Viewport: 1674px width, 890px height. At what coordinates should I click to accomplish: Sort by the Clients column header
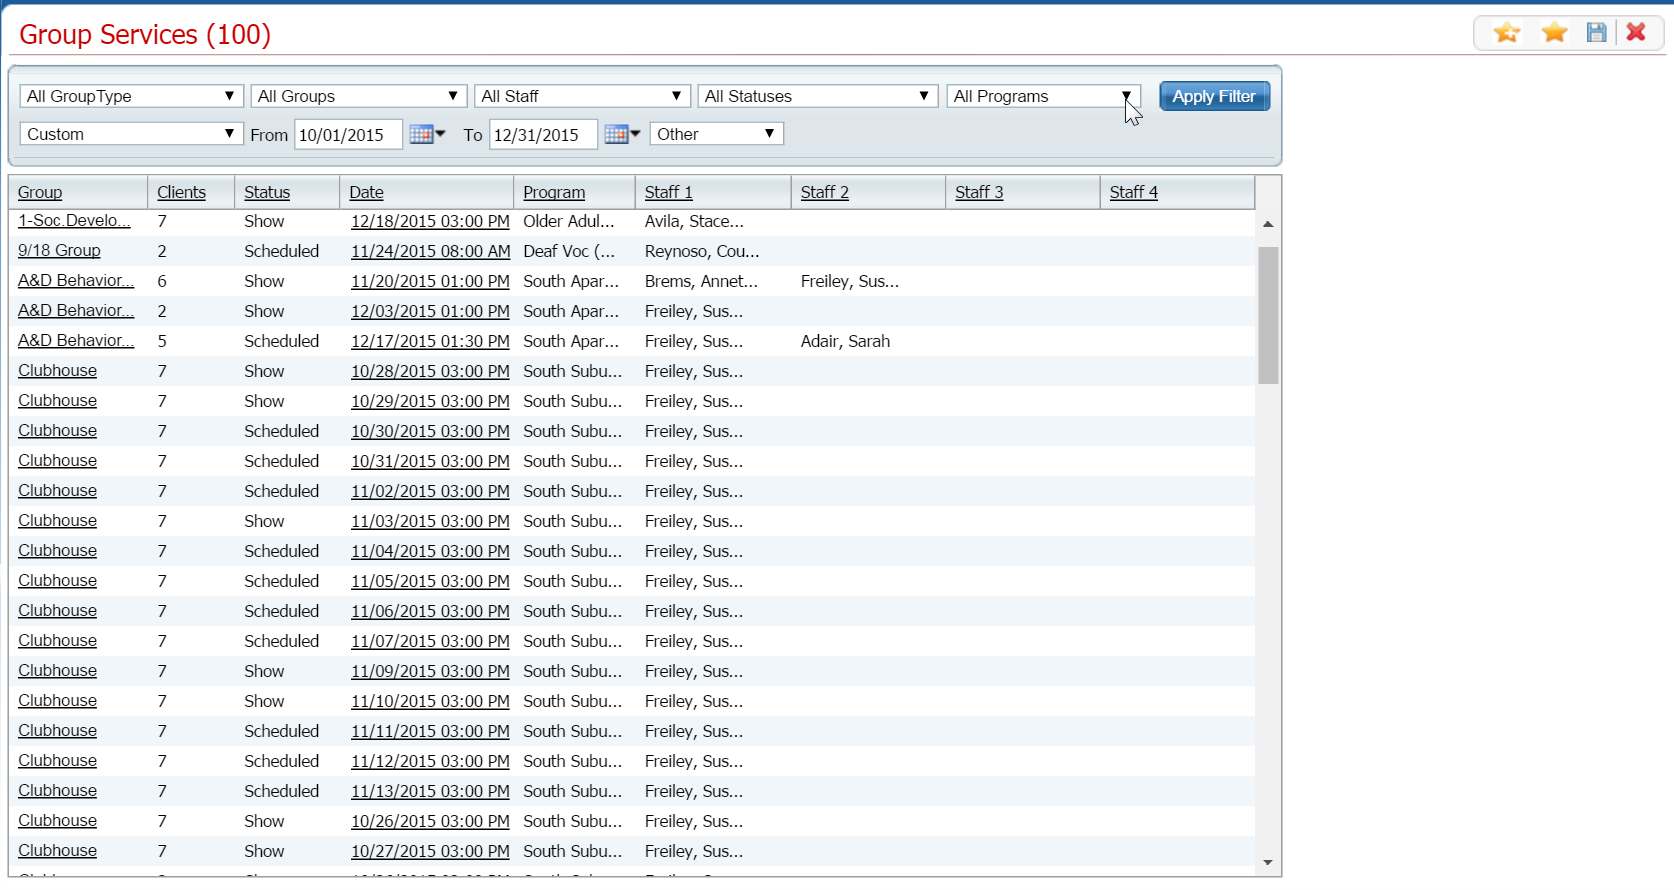181,192
